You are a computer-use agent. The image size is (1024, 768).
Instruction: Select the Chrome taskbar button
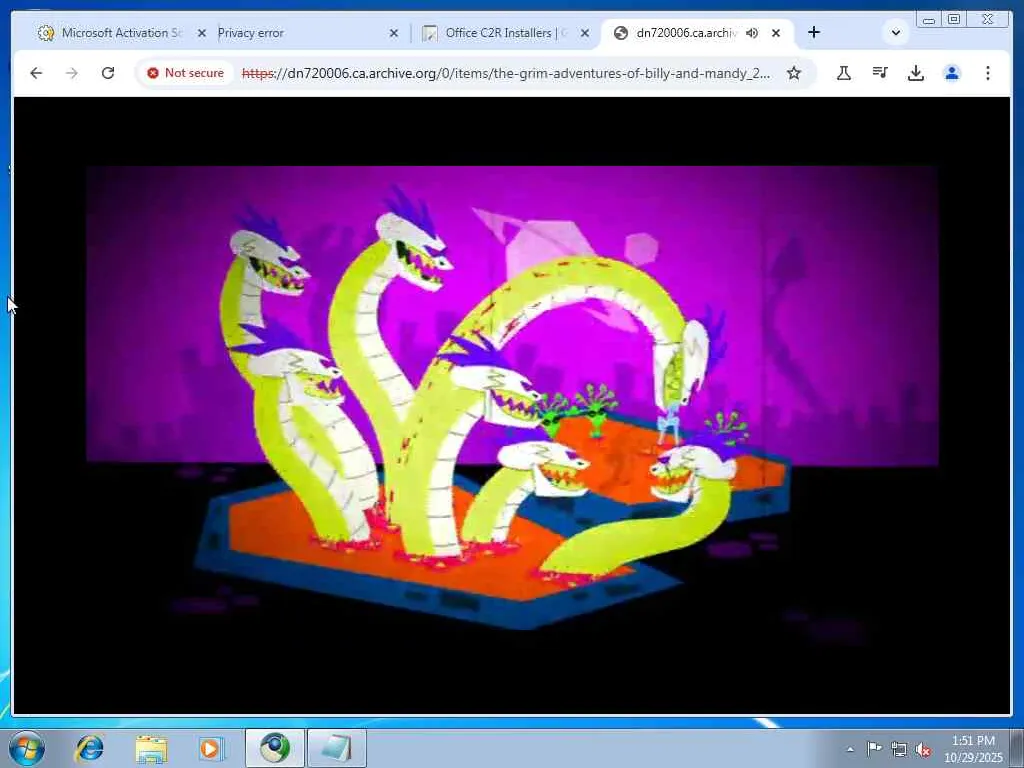(275, 748)
